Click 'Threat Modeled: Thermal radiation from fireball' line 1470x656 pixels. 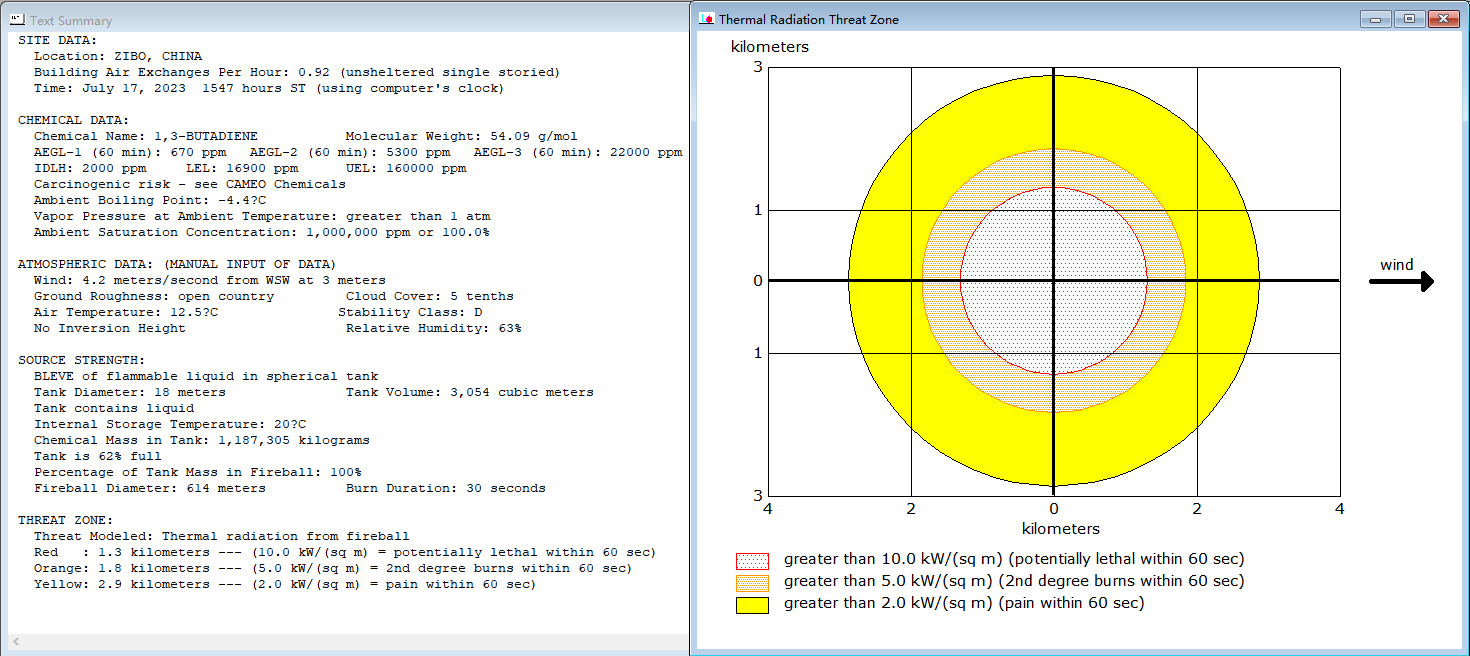pyautogui.click(x=222, y=536)
